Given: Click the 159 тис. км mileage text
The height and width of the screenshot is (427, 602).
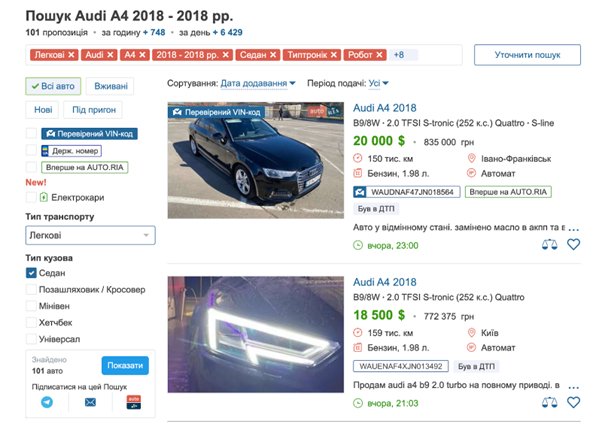Looking at the screenshot, I should (390, 333).
